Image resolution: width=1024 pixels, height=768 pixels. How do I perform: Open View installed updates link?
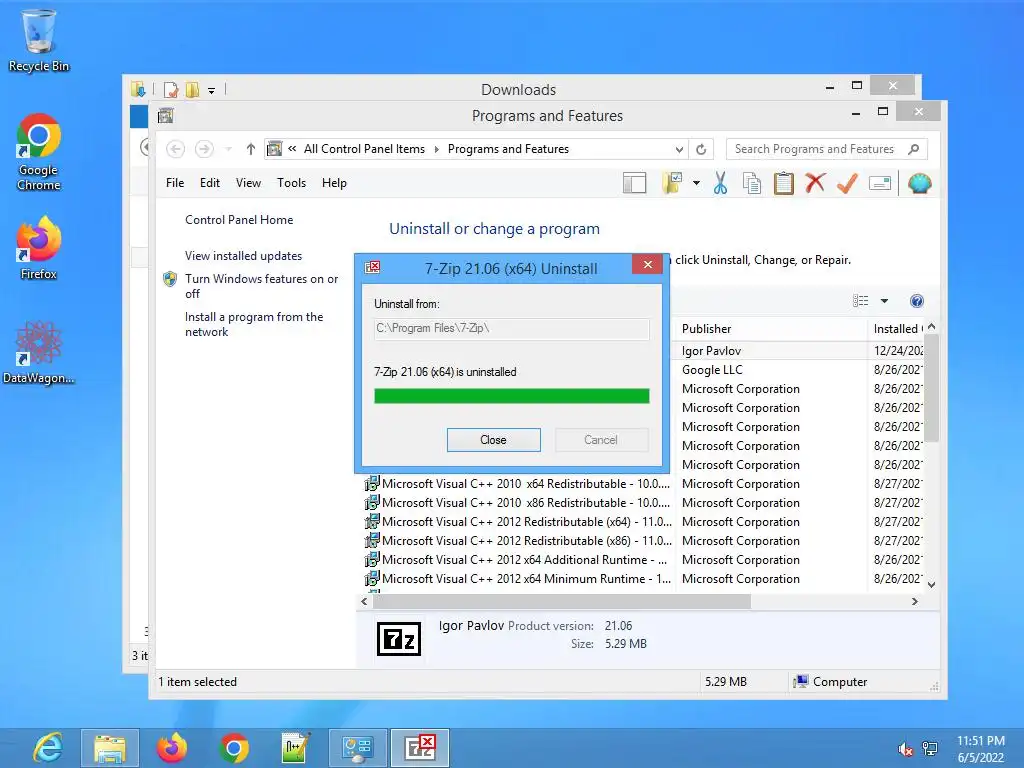[x=243, y=256]
